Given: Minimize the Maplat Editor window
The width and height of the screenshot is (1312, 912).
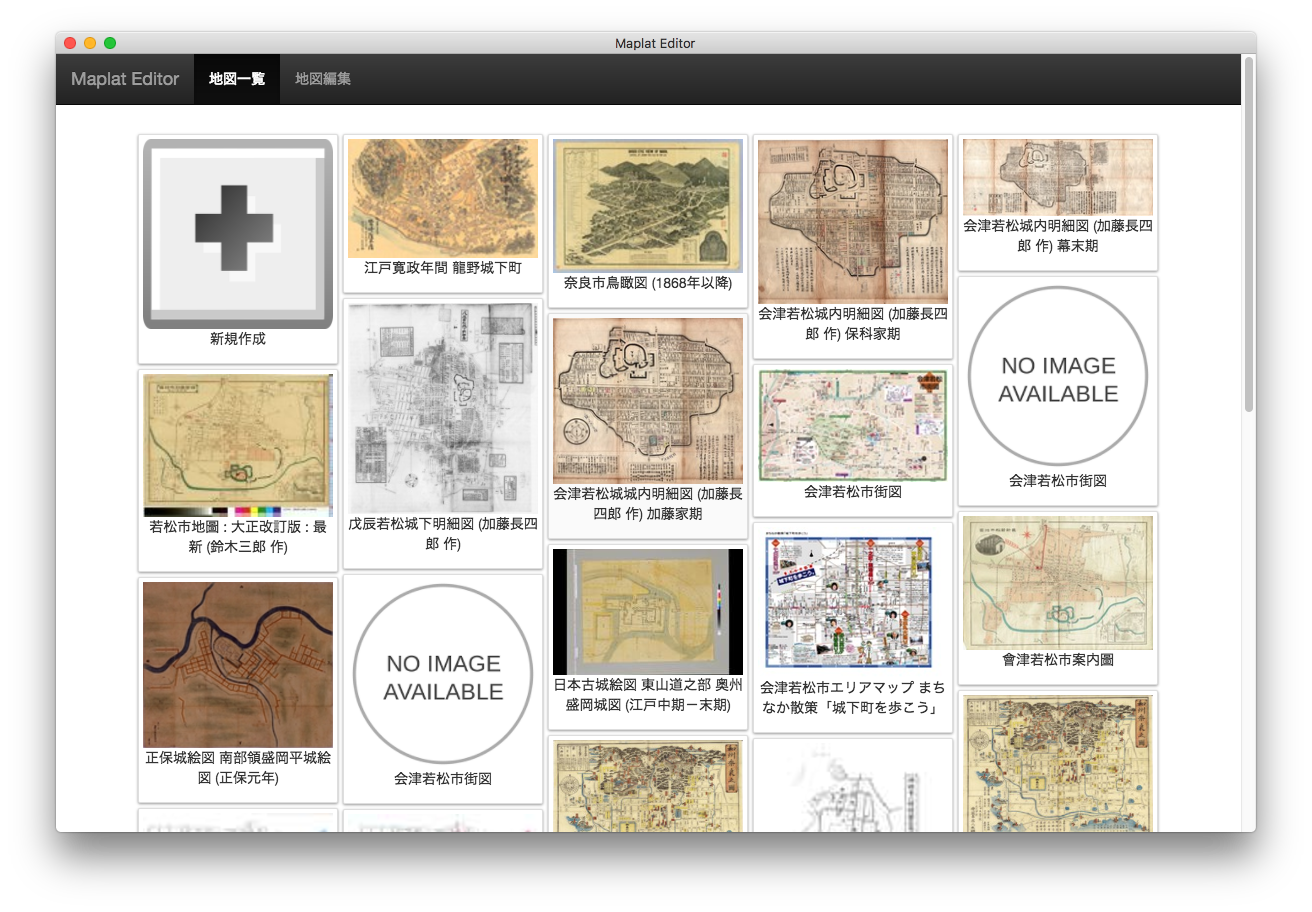Looking at the screenshot, I should pos(90,43).
